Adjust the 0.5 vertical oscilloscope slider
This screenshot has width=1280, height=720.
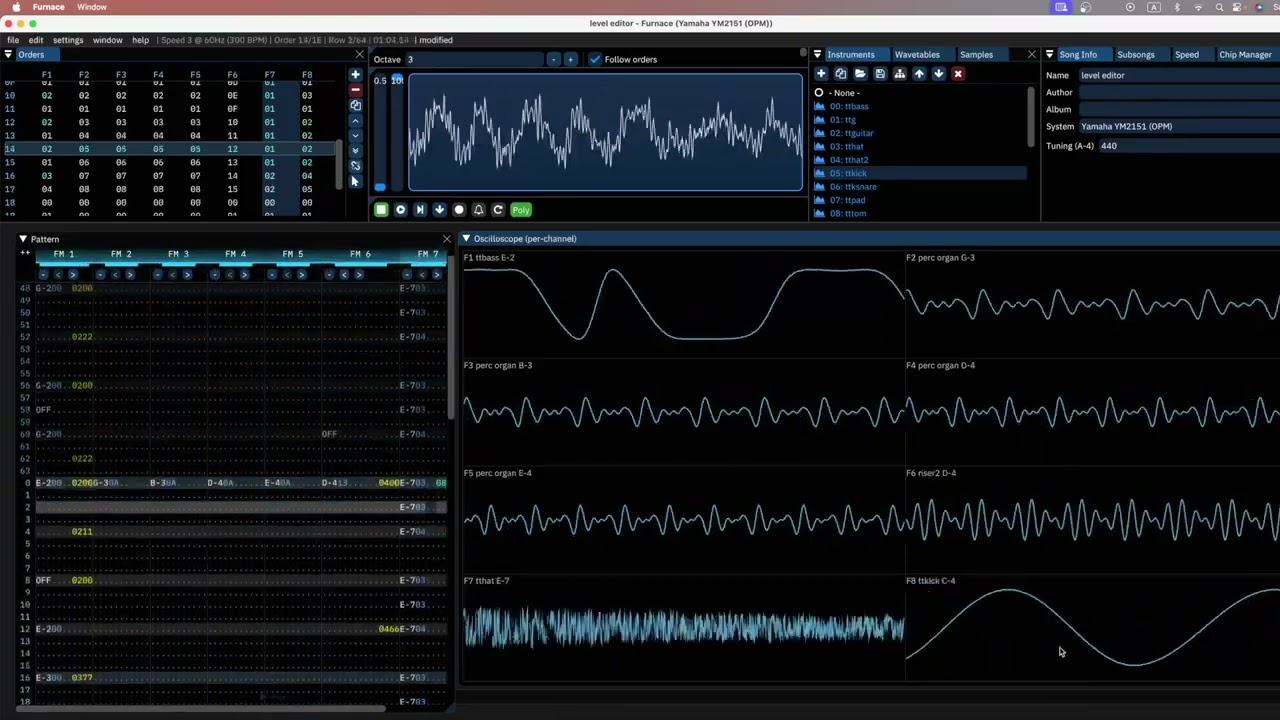coord(380,132)
